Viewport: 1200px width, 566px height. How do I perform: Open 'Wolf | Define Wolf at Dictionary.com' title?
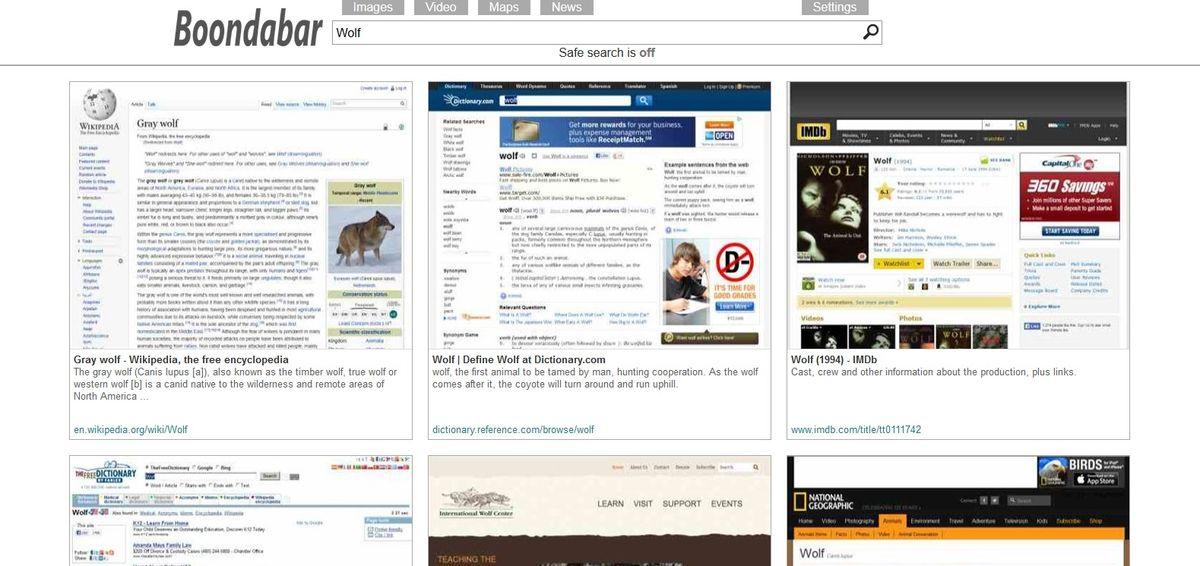click(519, 360)
